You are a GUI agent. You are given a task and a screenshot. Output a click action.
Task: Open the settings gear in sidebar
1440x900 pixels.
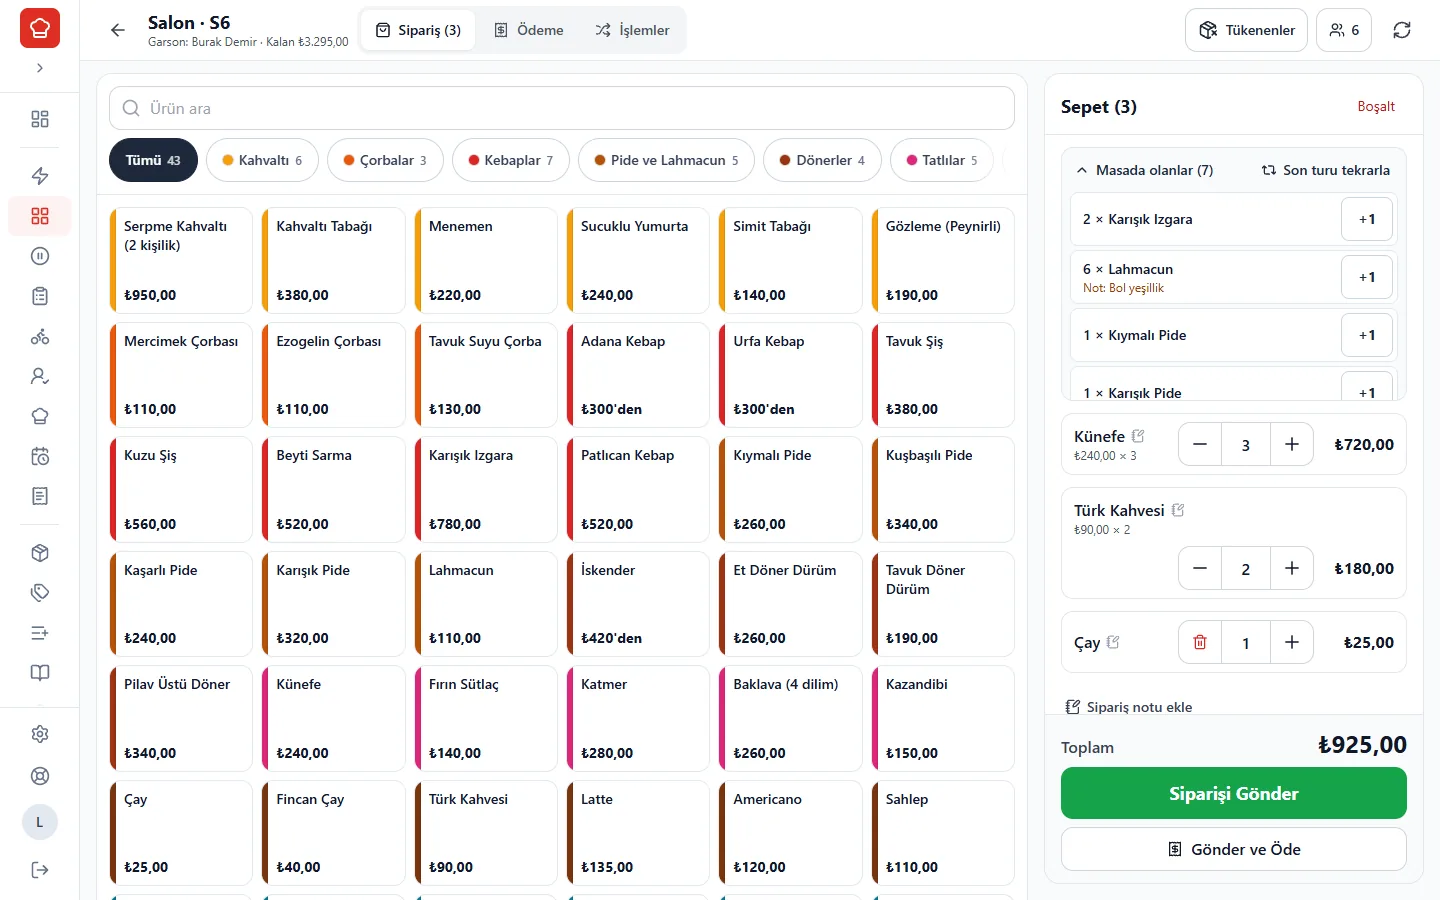click(40, 734)
